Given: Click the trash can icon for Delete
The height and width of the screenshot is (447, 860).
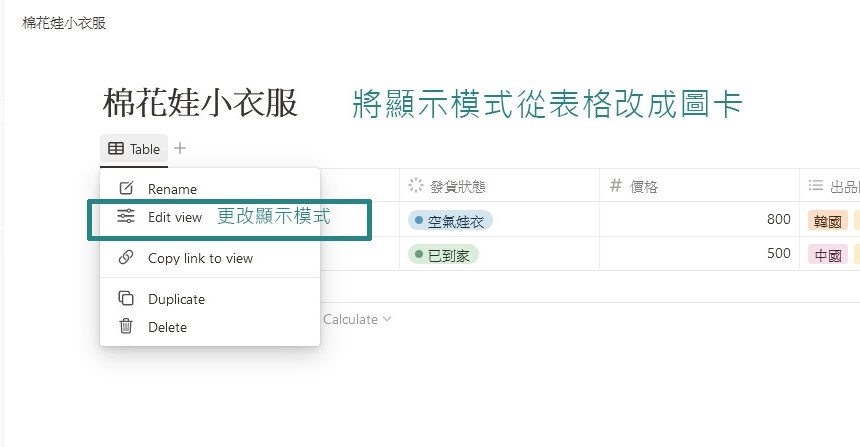Looking at the screenshot, I should [126, 326].
